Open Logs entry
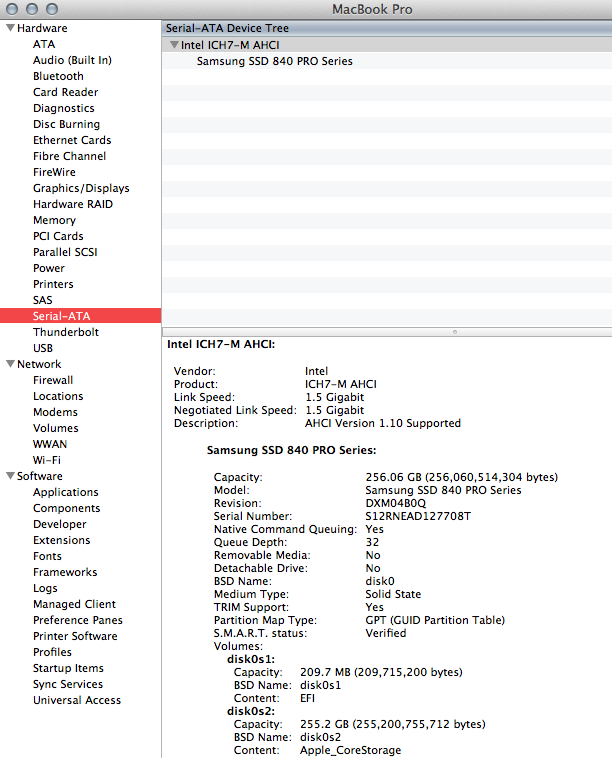Viewport: 612px width, 758px height. coord(45,588)
